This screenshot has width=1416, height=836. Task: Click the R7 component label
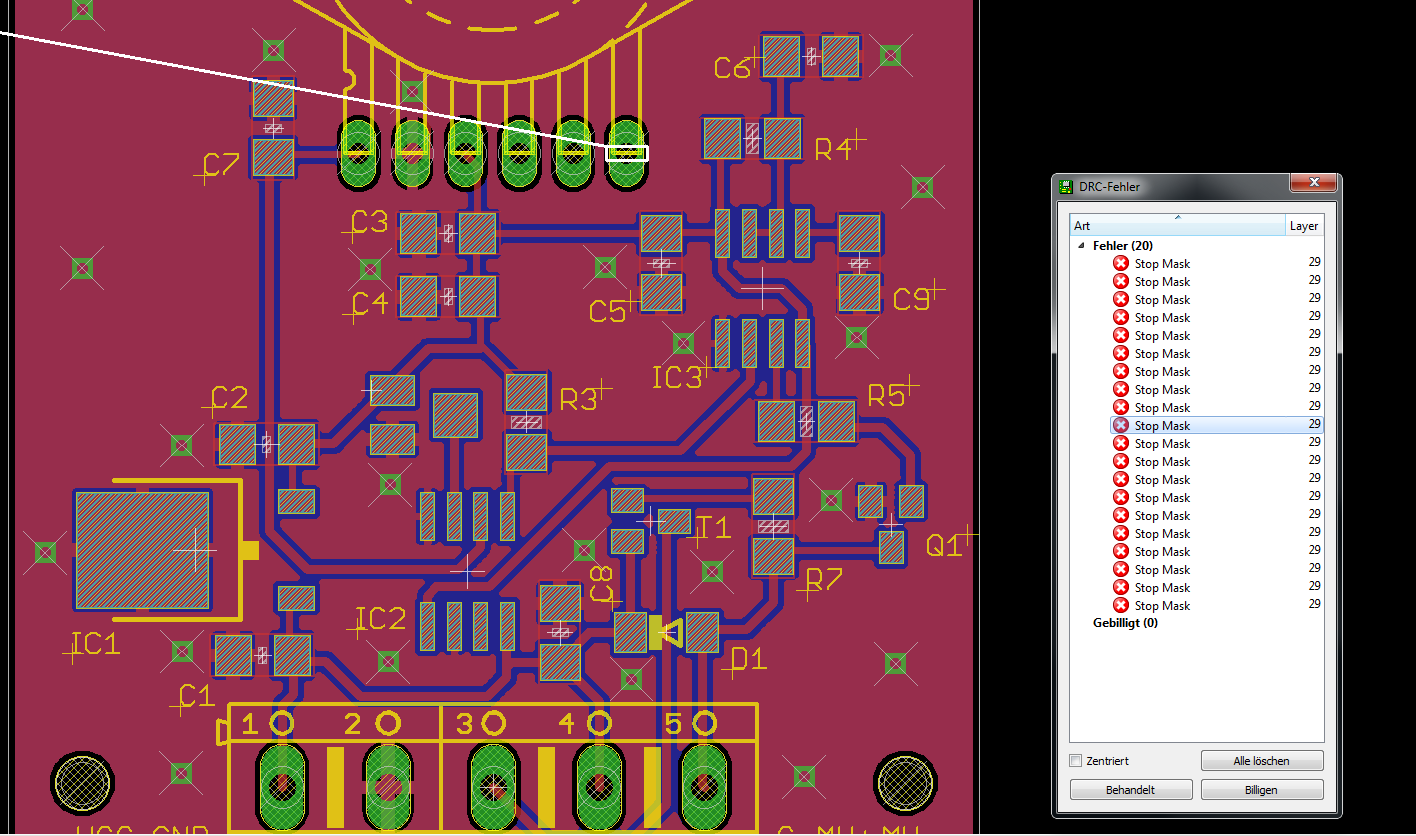(824, 580)
